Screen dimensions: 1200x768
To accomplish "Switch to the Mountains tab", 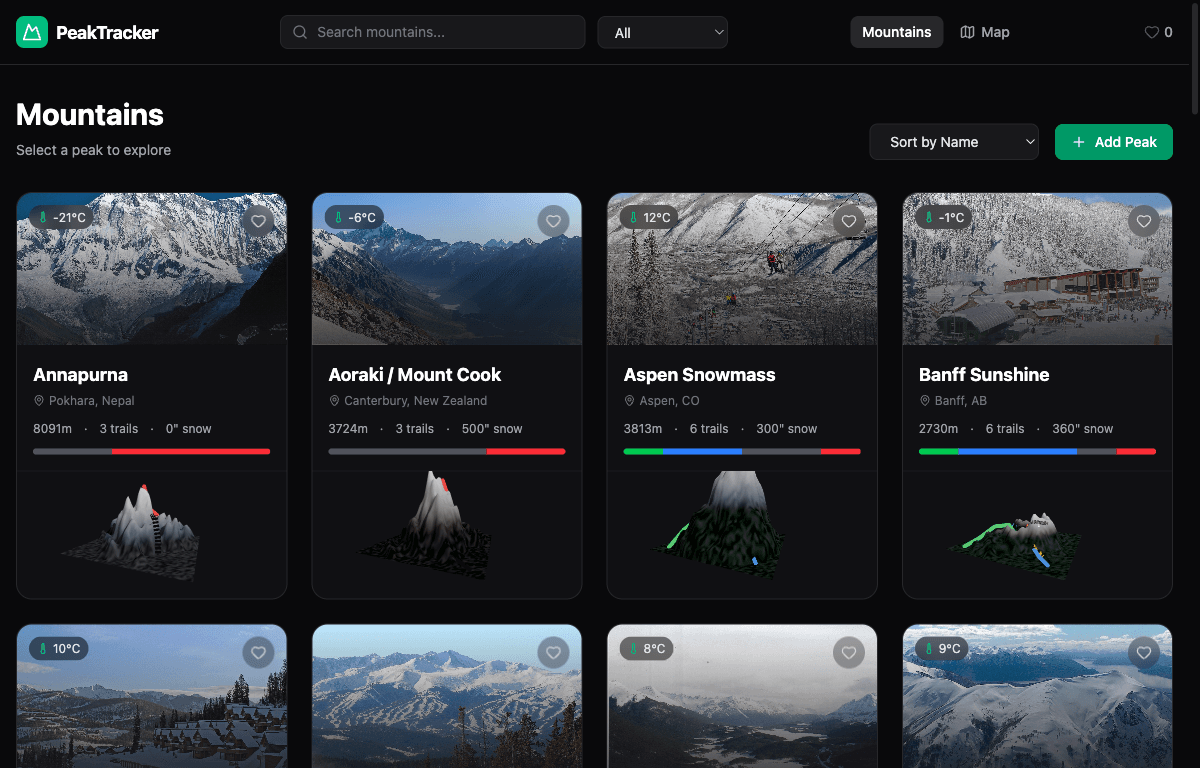I will point(896,31).
